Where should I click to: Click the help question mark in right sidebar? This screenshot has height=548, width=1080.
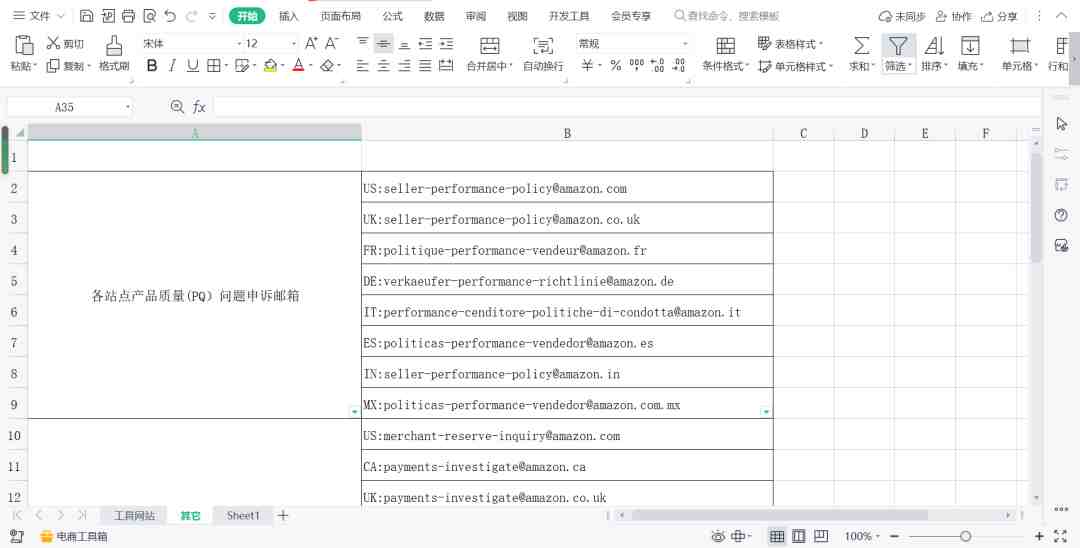(x=1061, y=215)
